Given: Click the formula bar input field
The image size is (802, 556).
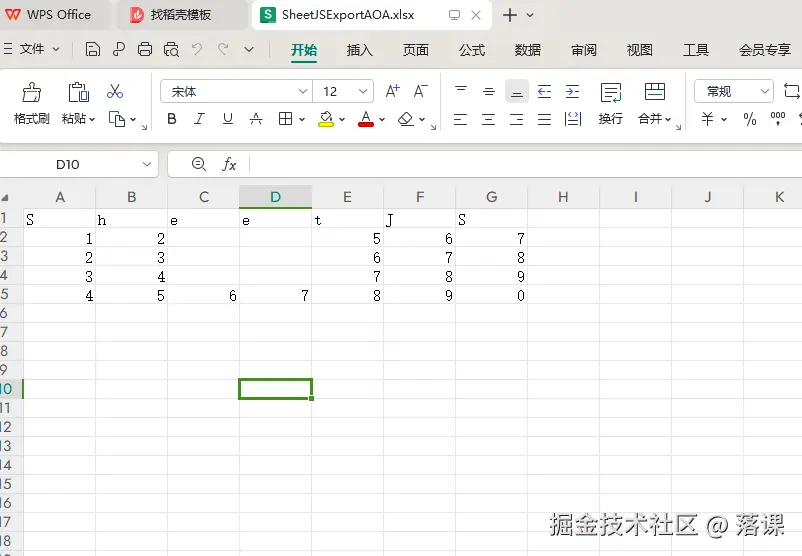Looking at the screenshot, I should click(525, 164).
